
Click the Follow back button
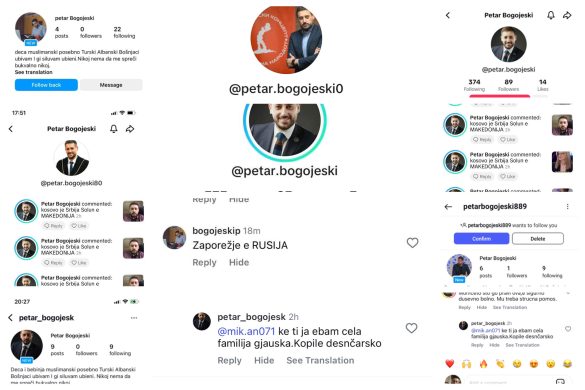pyautogui.click(x=46, y=85)
